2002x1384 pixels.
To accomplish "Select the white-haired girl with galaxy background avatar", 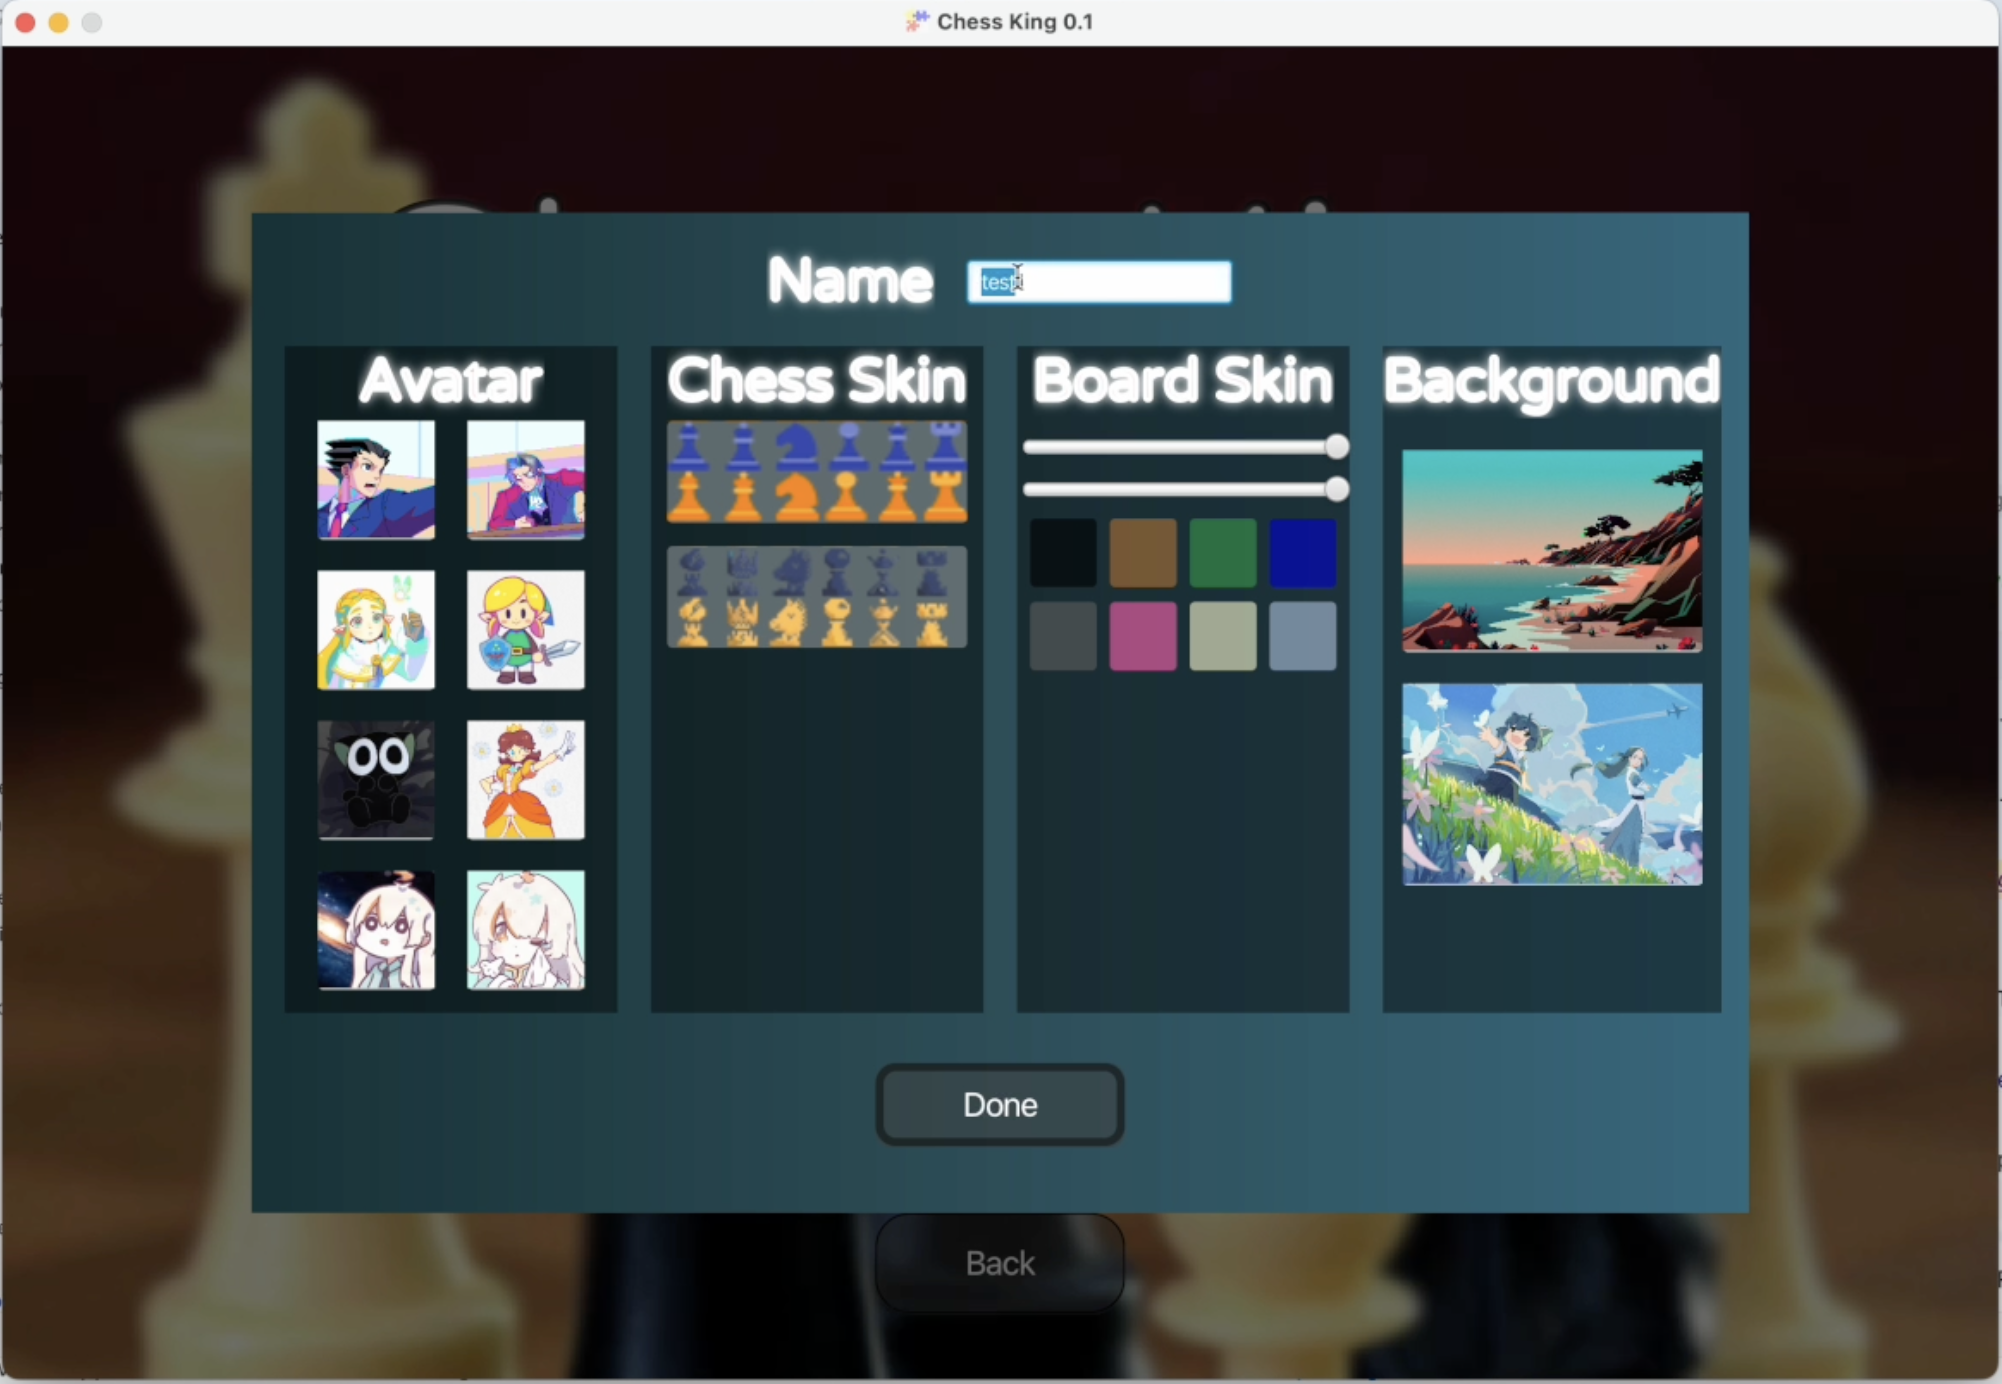I will tap(376, 930).
